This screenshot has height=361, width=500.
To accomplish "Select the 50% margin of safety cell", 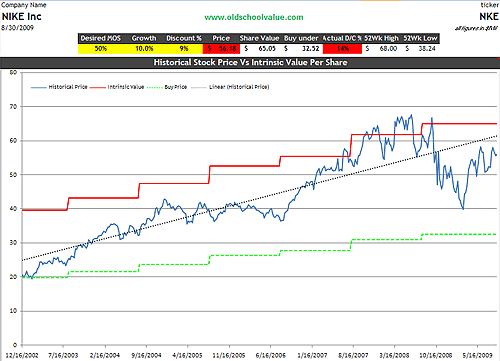I will point(101,49).
